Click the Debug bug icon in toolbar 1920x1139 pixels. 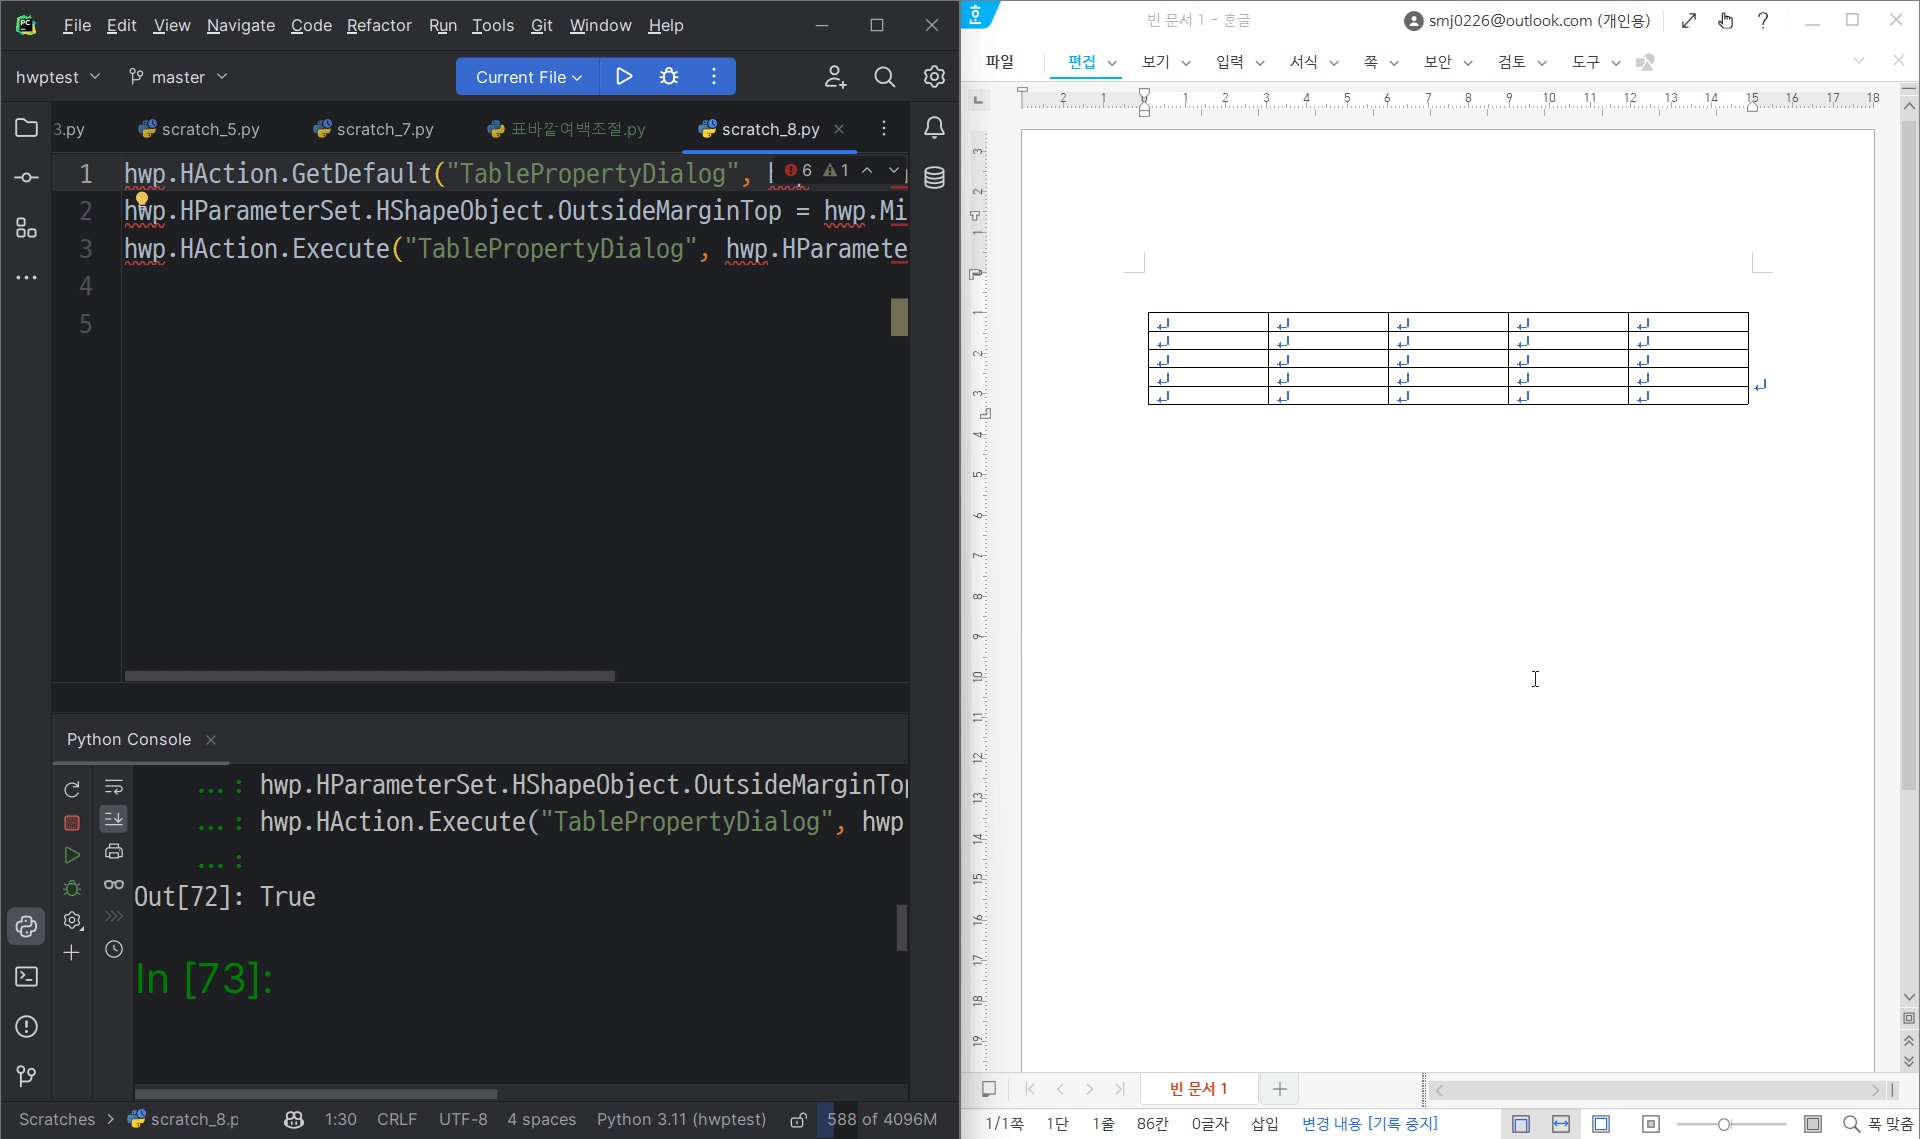click(x=669, y=77)
